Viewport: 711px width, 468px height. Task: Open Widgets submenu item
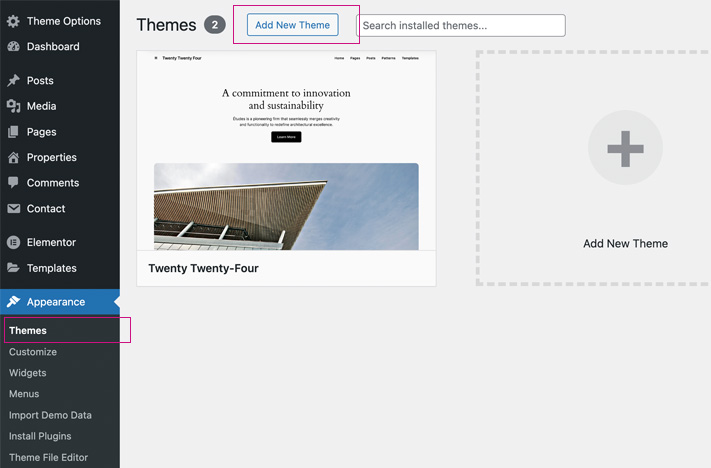[x=28, y=373]
